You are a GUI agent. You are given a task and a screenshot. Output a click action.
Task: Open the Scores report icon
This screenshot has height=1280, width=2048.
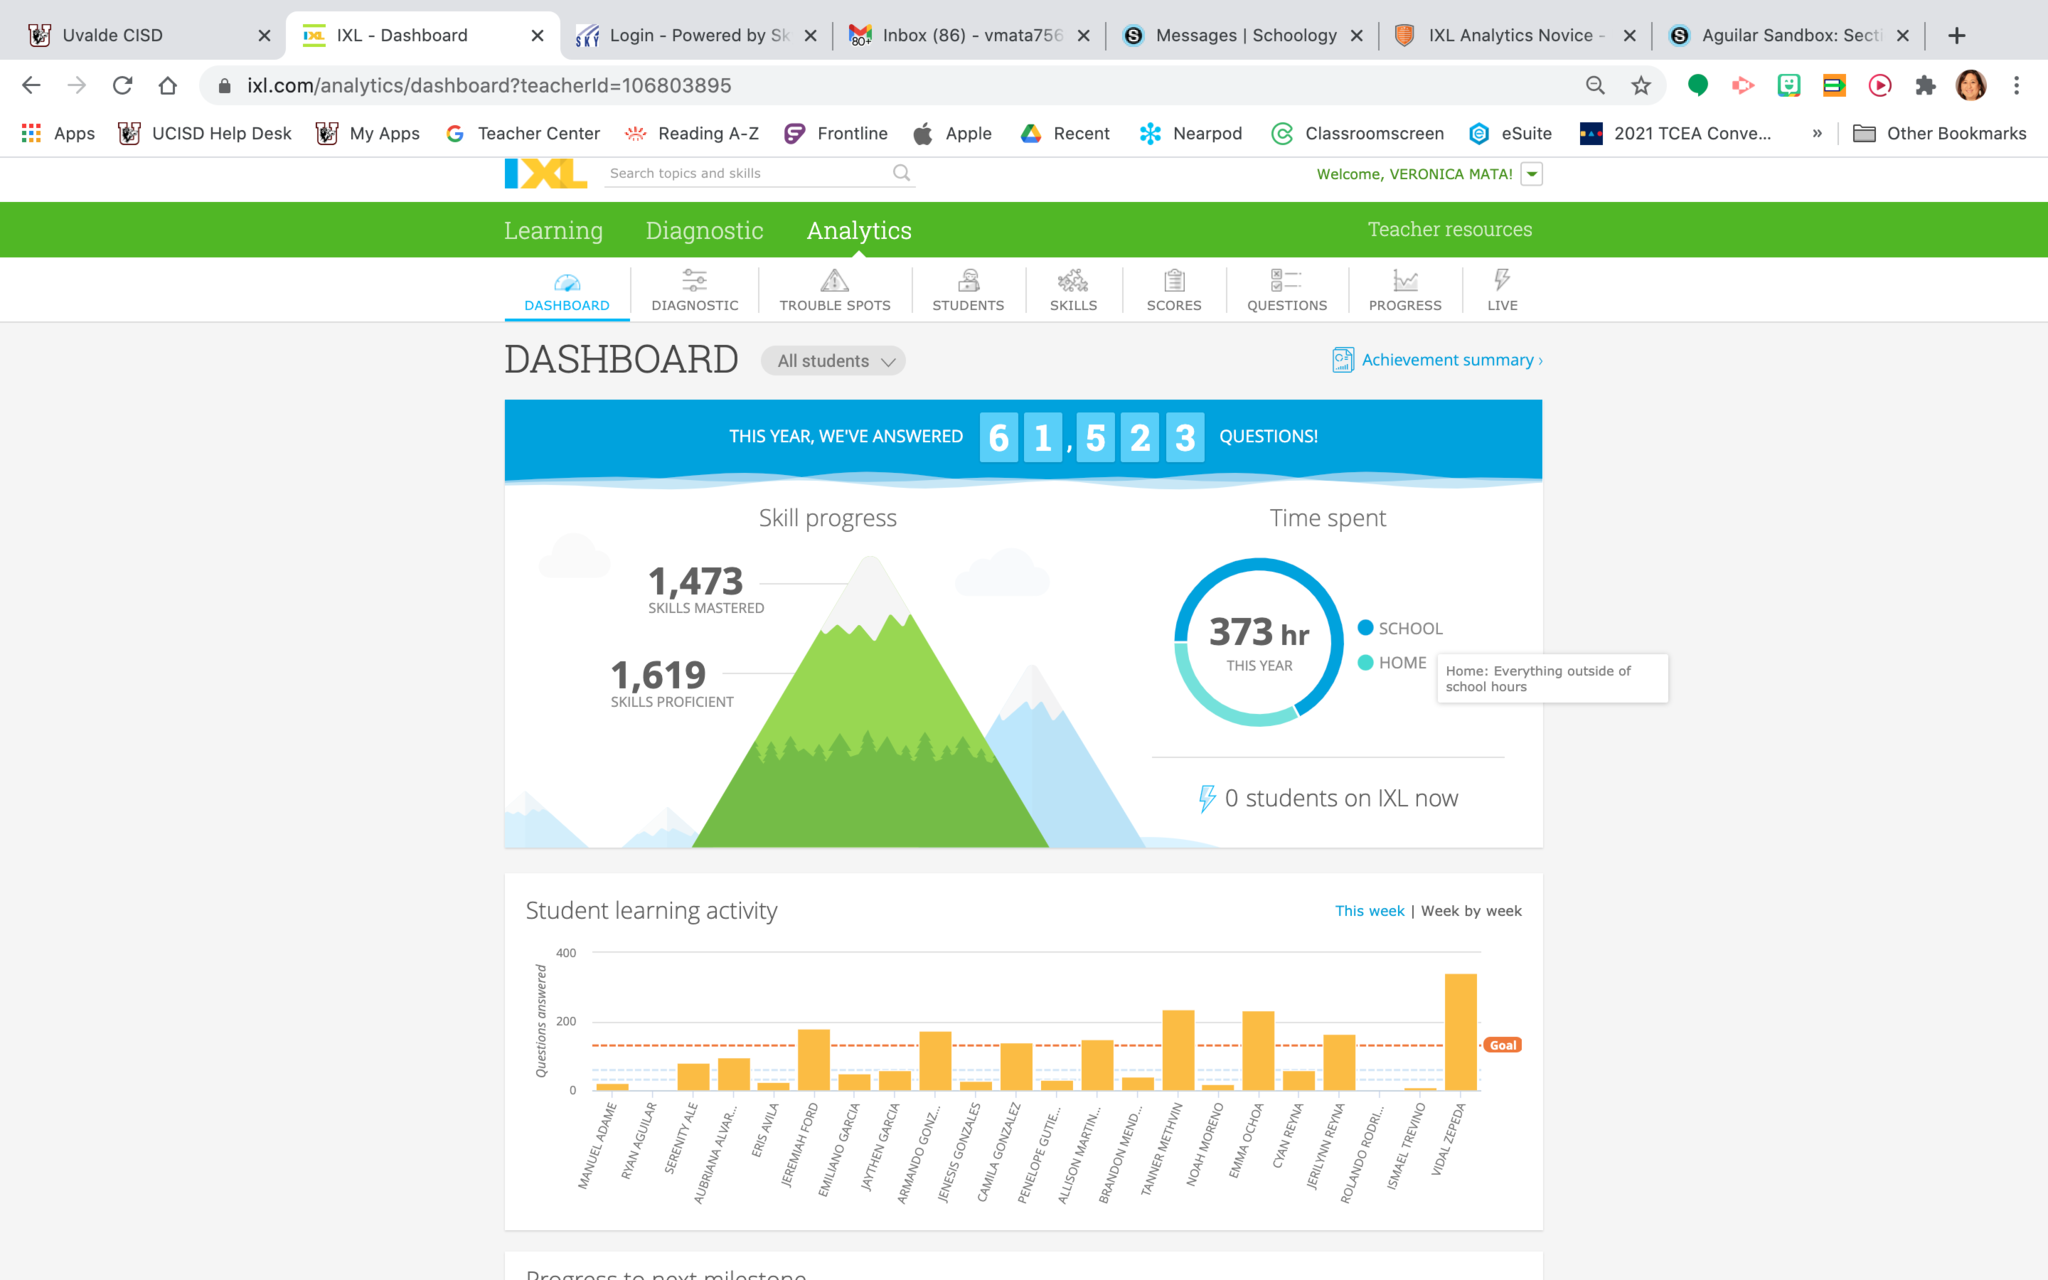(x=1174, y=281)
